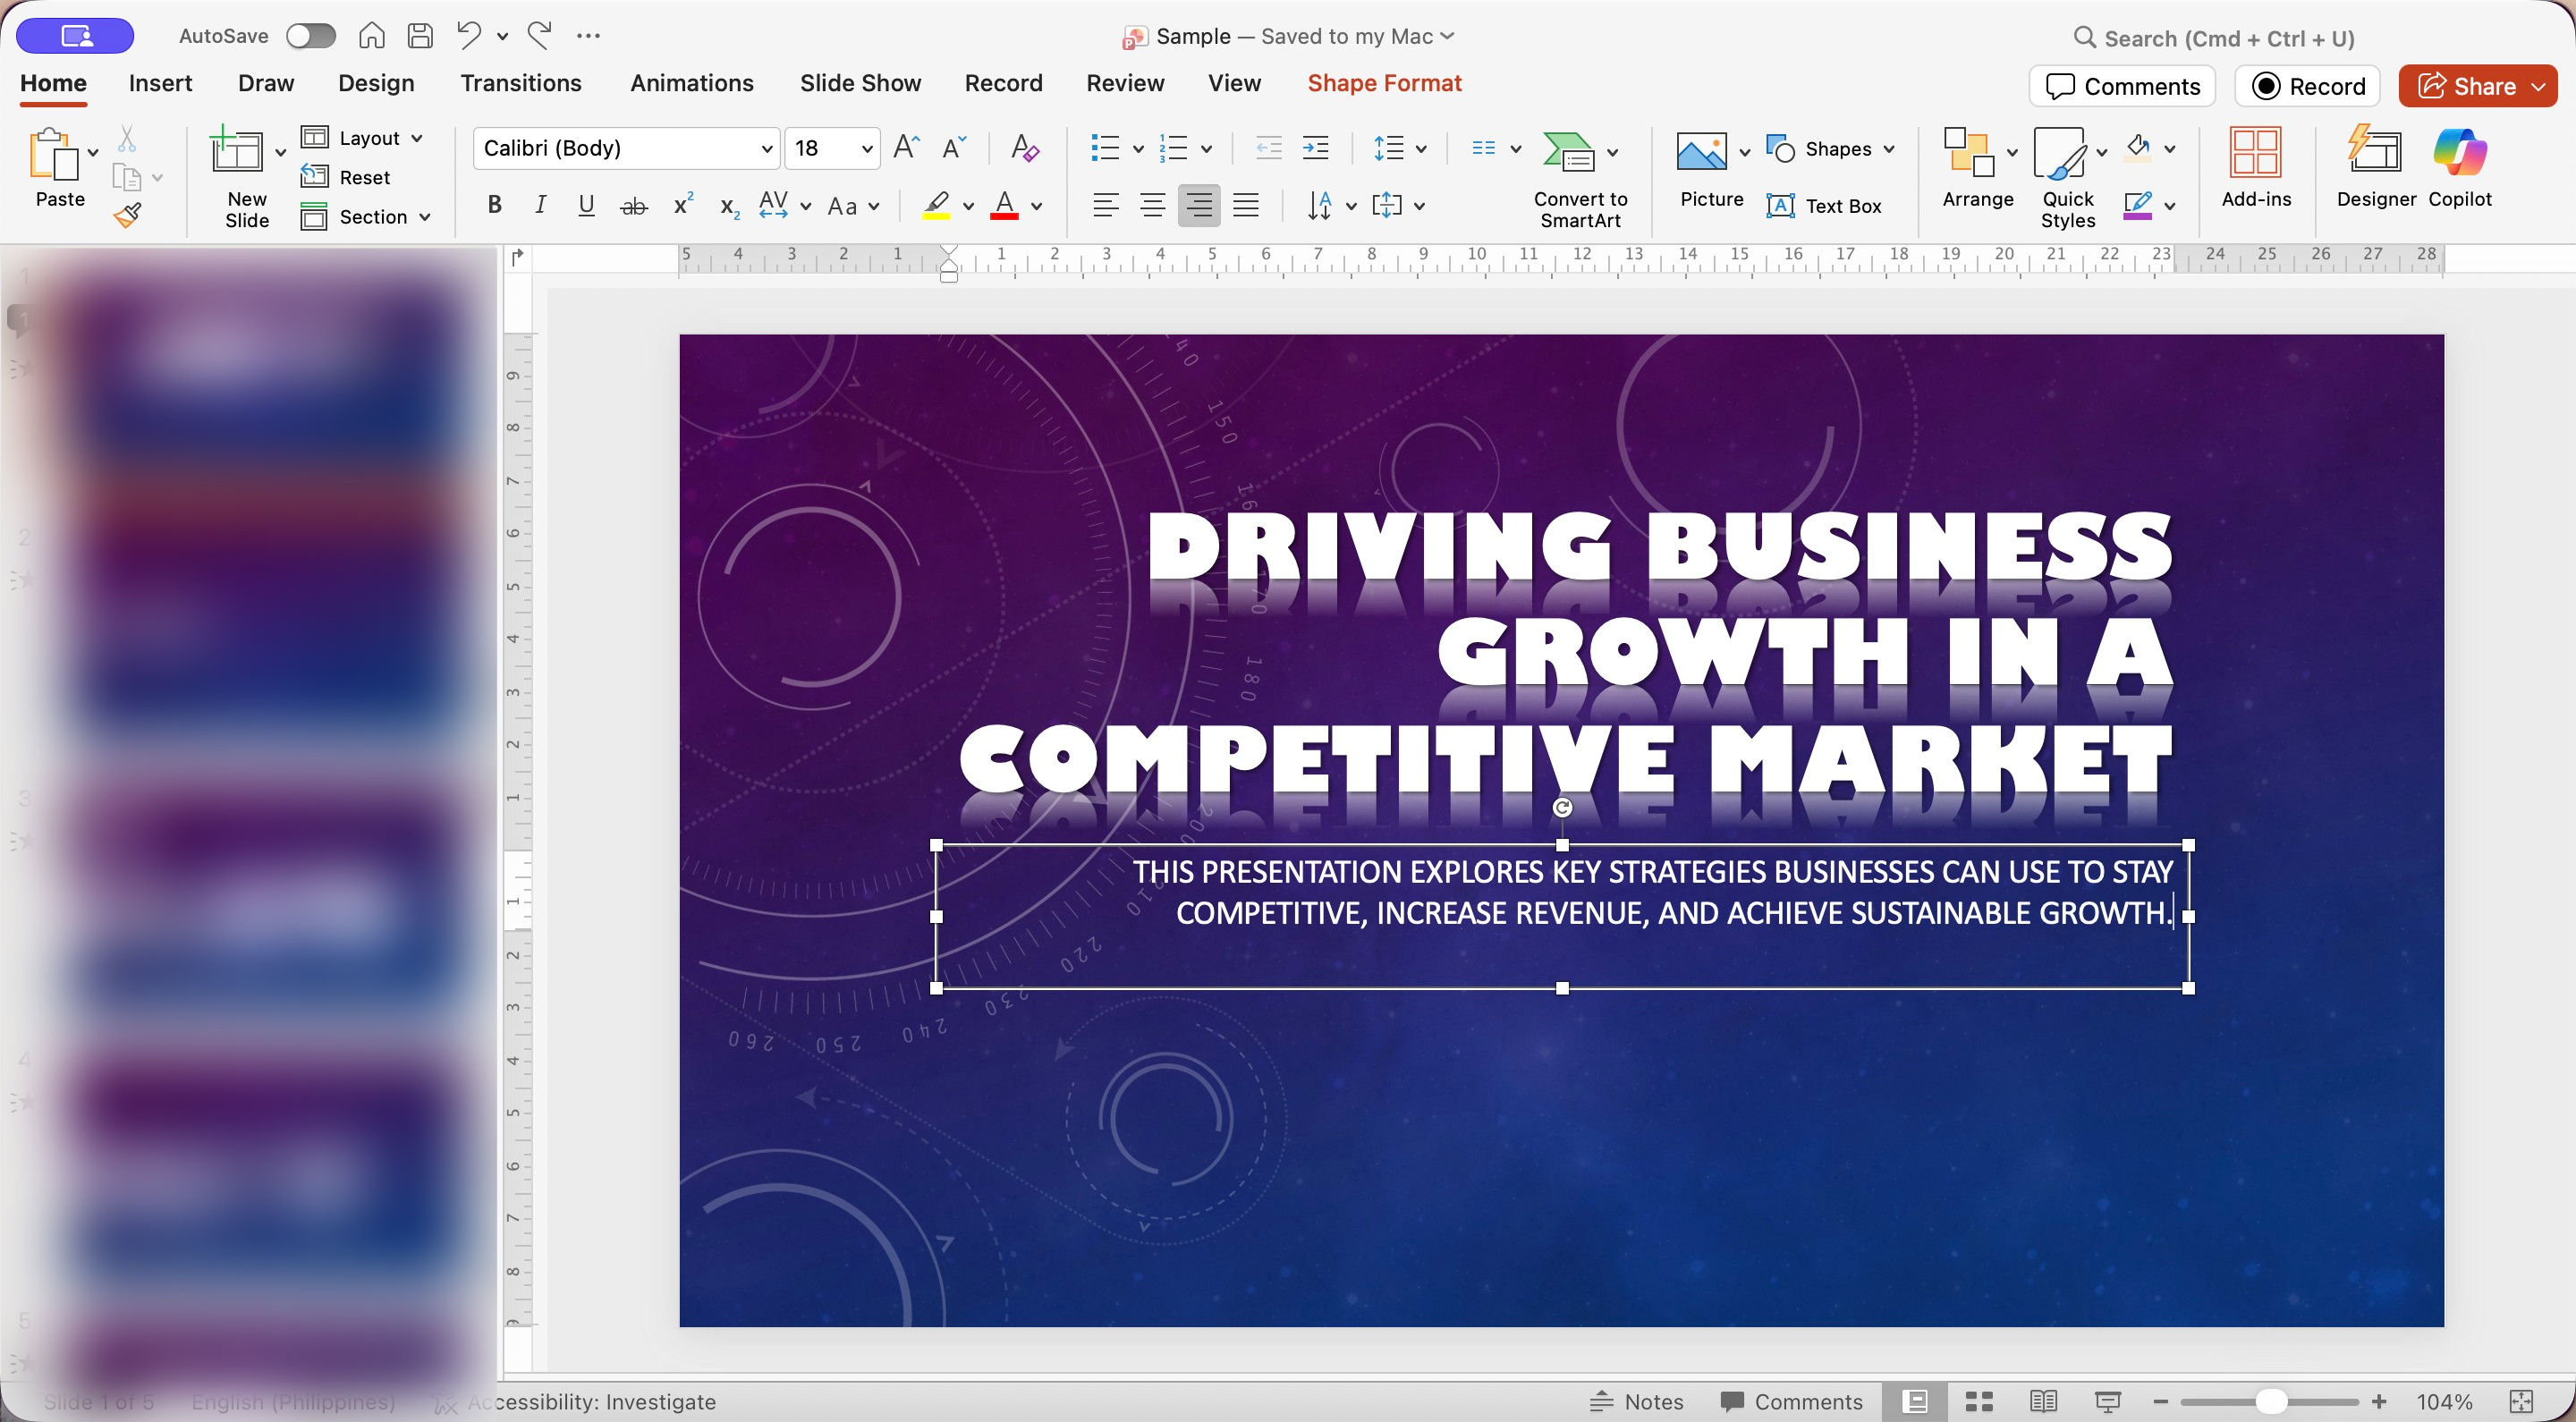Click the Increase Font Size icon

(x=906, y=149)
